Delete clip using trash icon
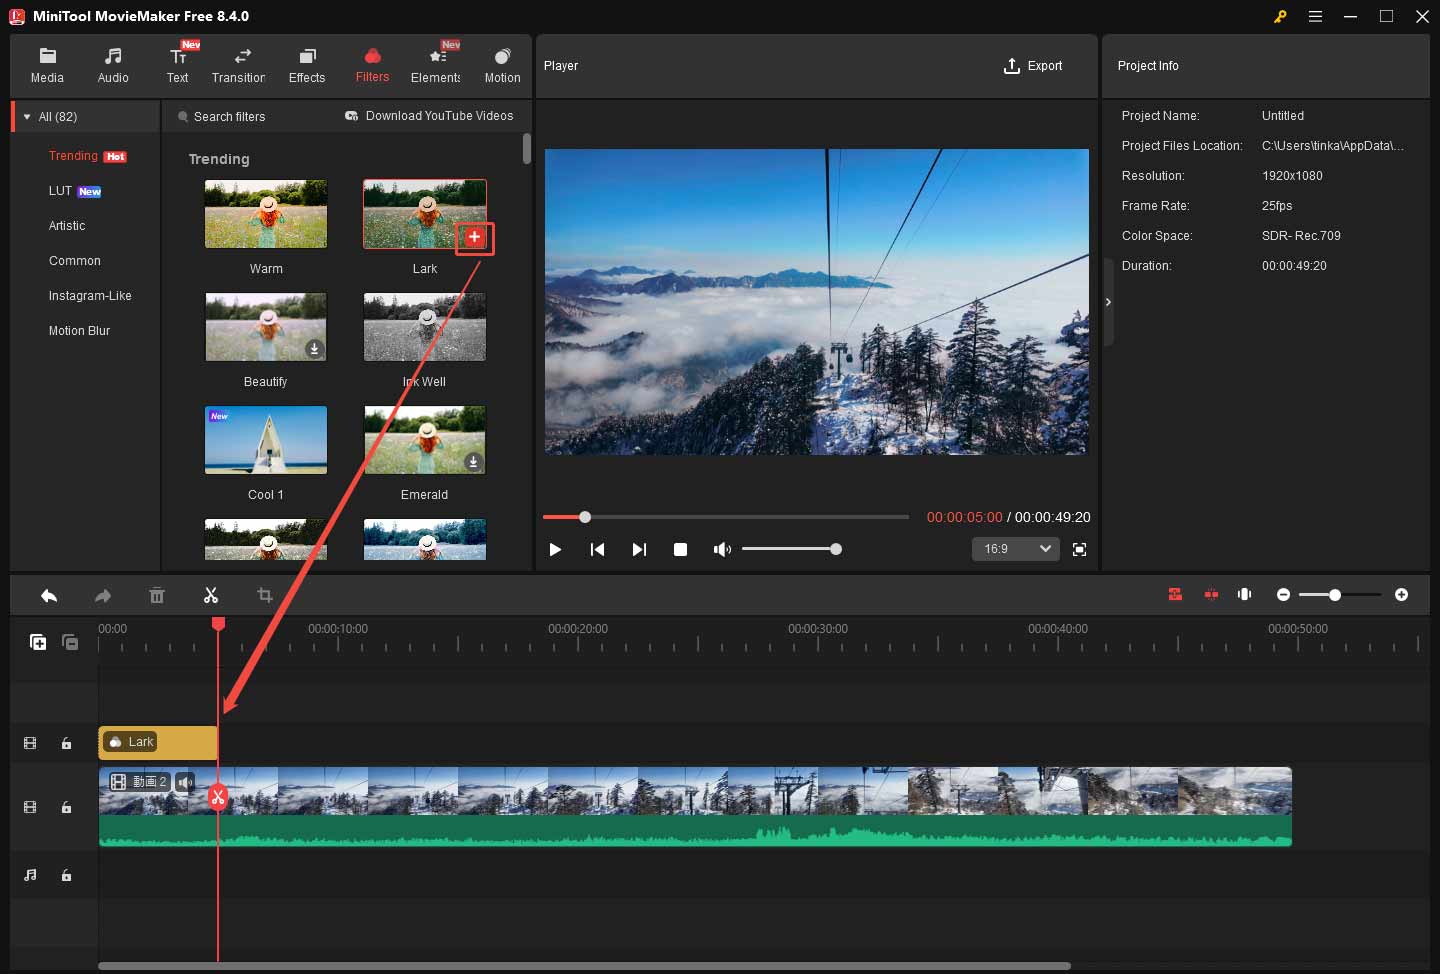 tap(157, 595)
